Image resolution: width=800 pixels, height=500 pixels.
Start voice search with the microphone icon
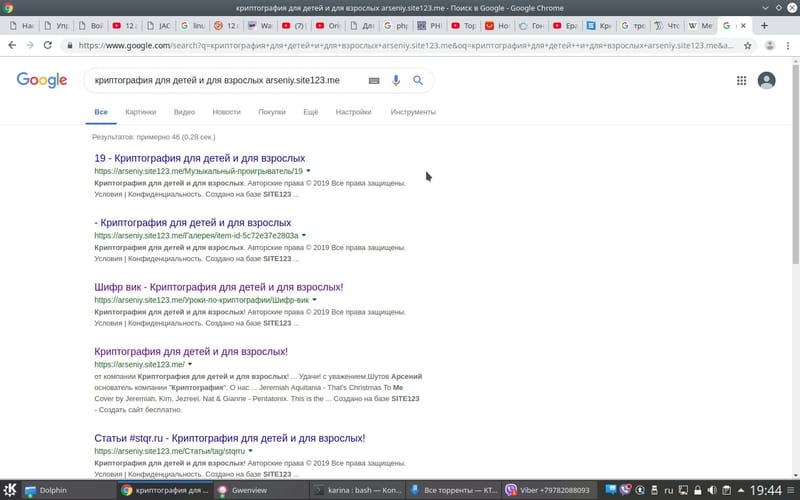[396, 80]
